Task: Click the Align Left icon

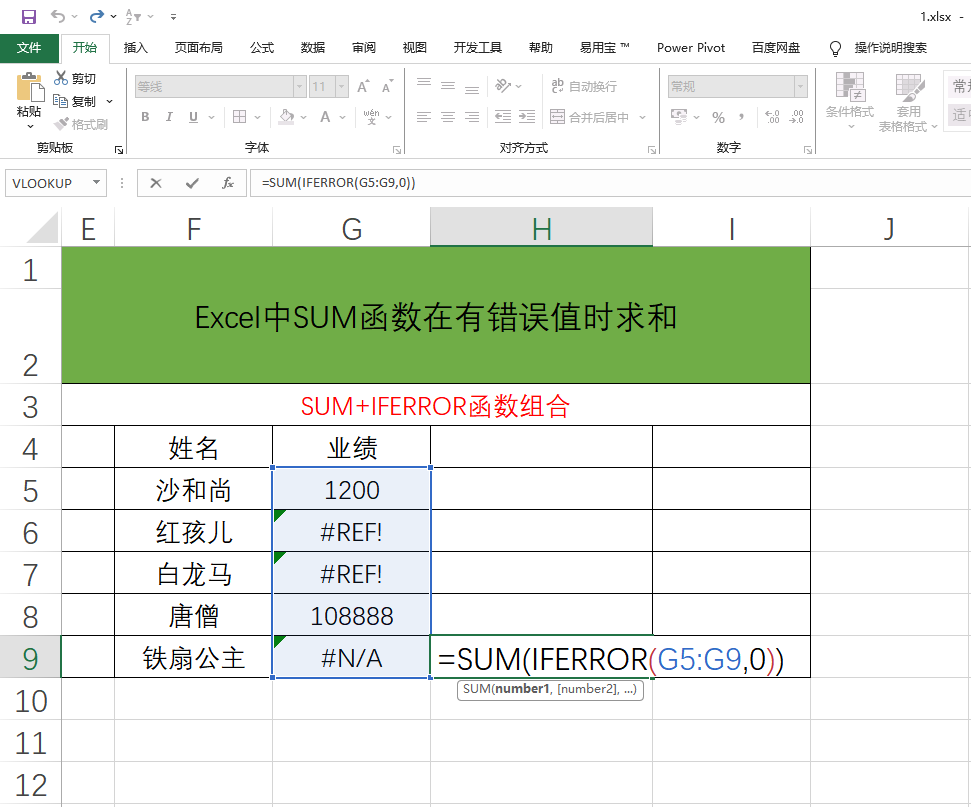Action: click(x=424, y=116)
